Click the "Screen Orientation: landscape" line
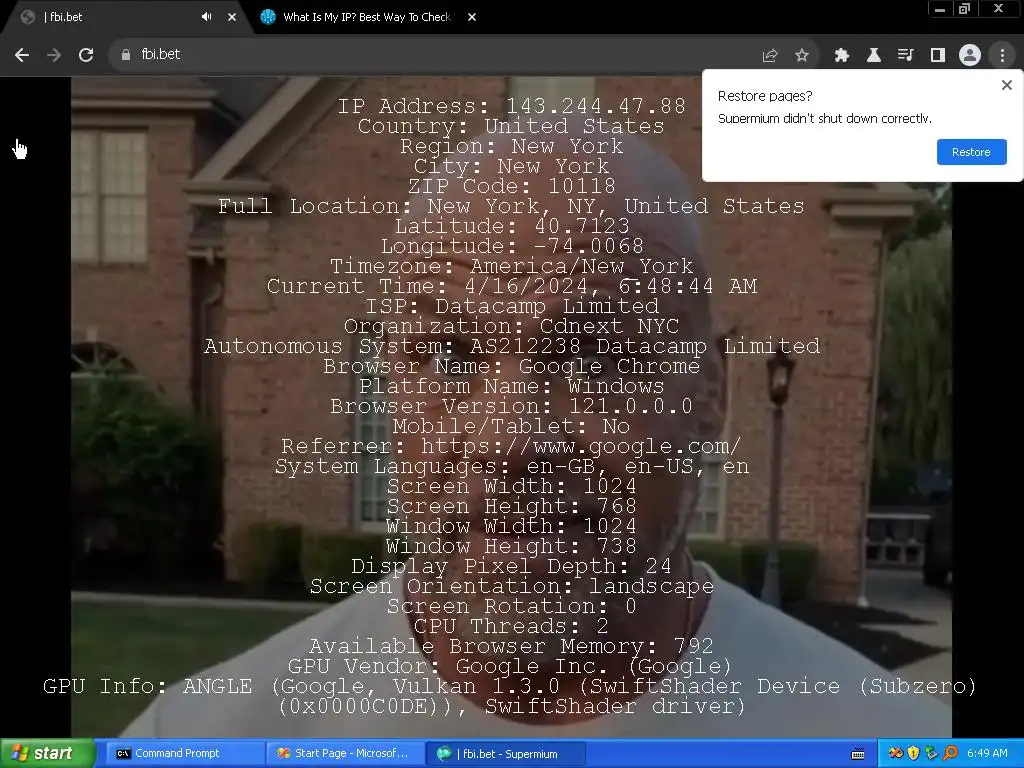This screenshot has height=768, width=1024. pyautogui.click(x=511, y=586)
